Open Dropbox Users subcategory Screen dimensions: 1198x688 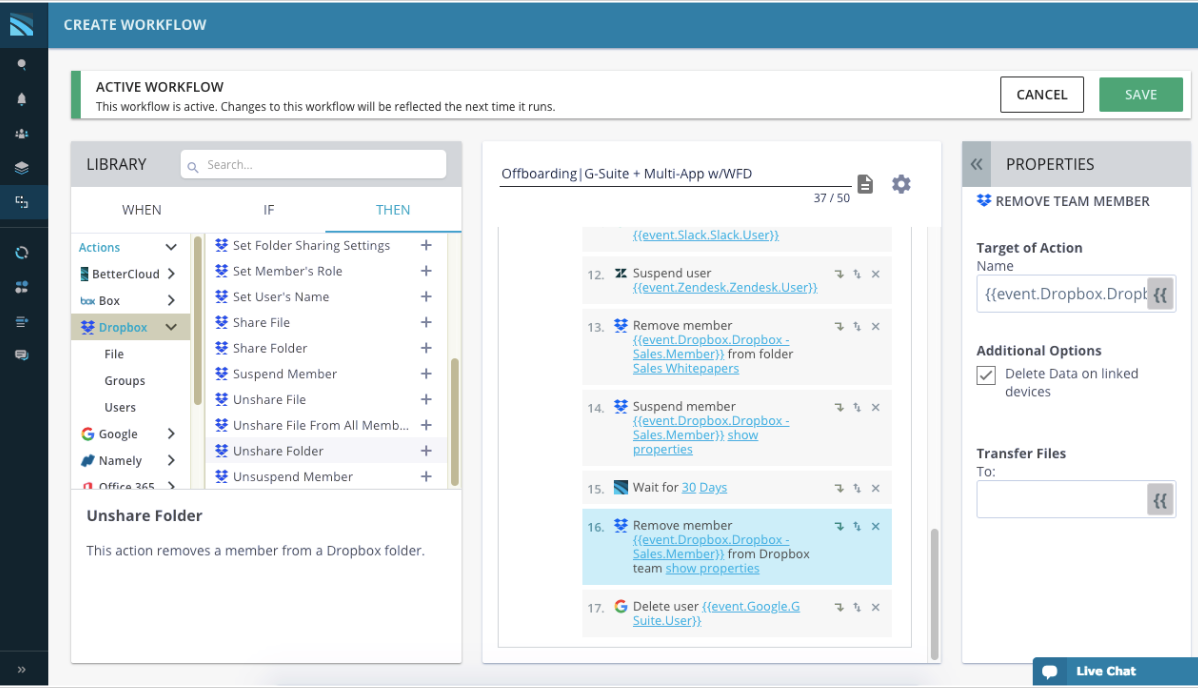120,407
